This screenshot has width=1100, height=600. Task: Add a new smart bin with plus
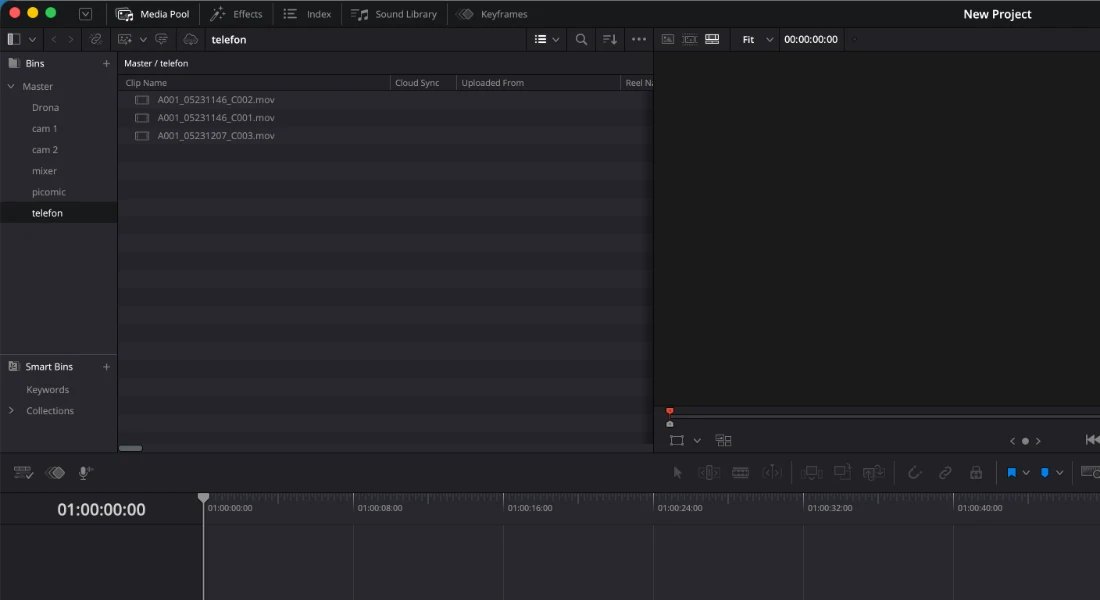pyautogui.click(x=106, y=366)
